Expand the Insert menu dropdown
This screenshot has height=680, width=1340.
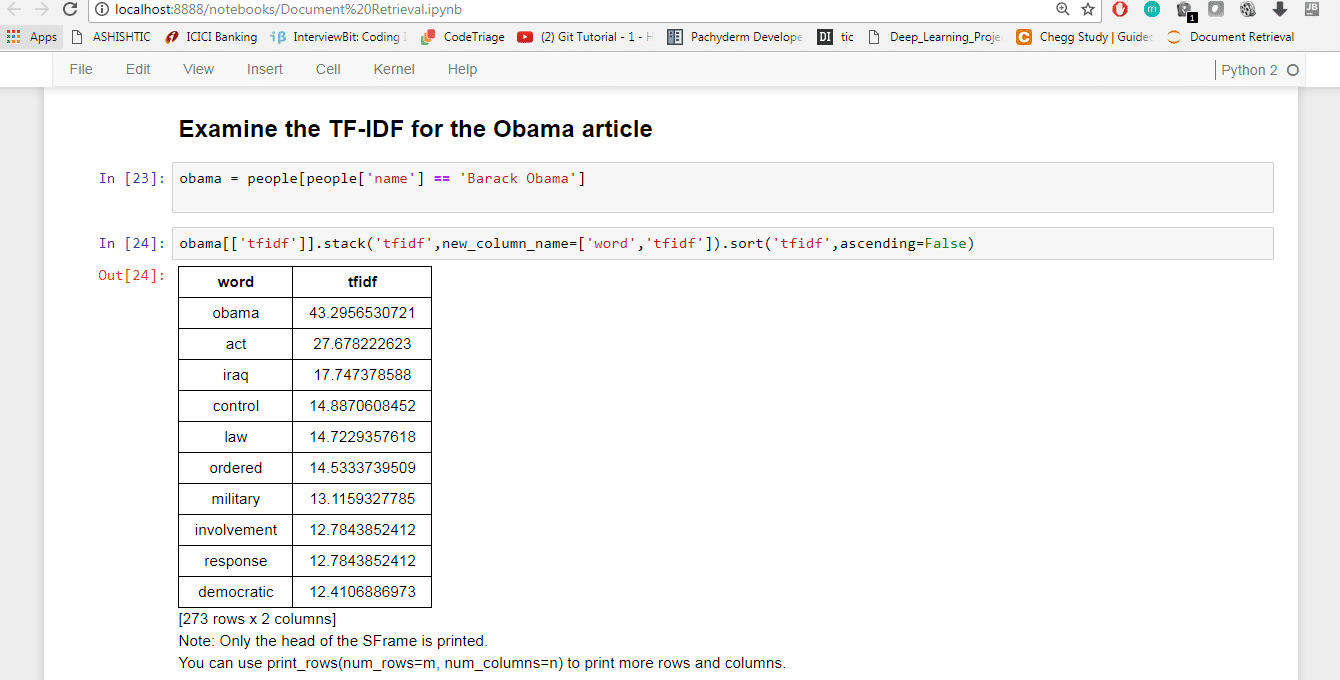pyautogui.click(x=265, y=69)
